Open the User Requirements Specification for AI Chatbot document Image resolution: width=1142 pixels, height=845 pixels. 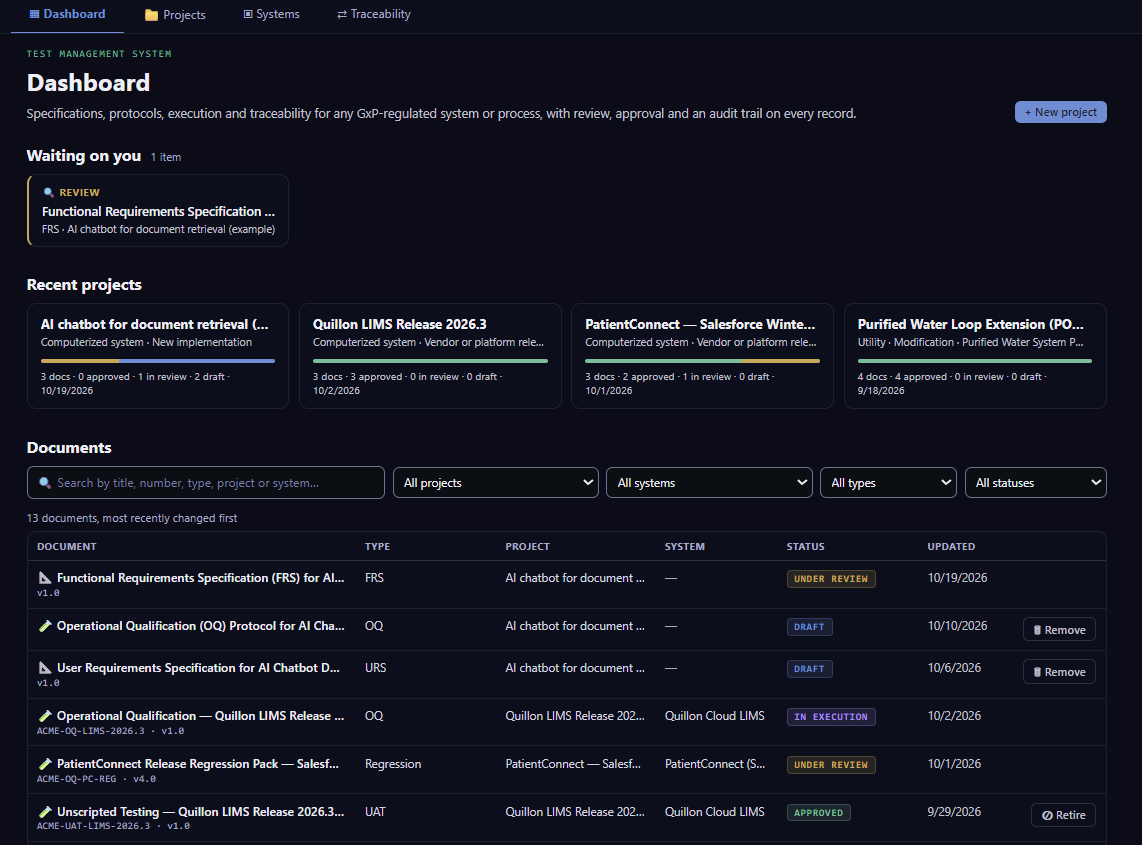198,668
